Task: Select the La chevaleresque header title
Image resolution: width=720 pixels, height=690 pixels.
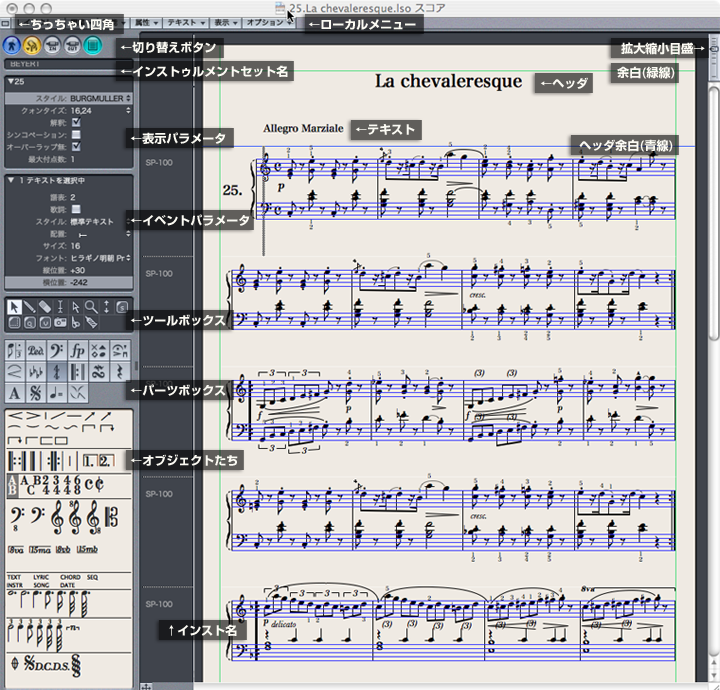Action: (x=448, y=82)
